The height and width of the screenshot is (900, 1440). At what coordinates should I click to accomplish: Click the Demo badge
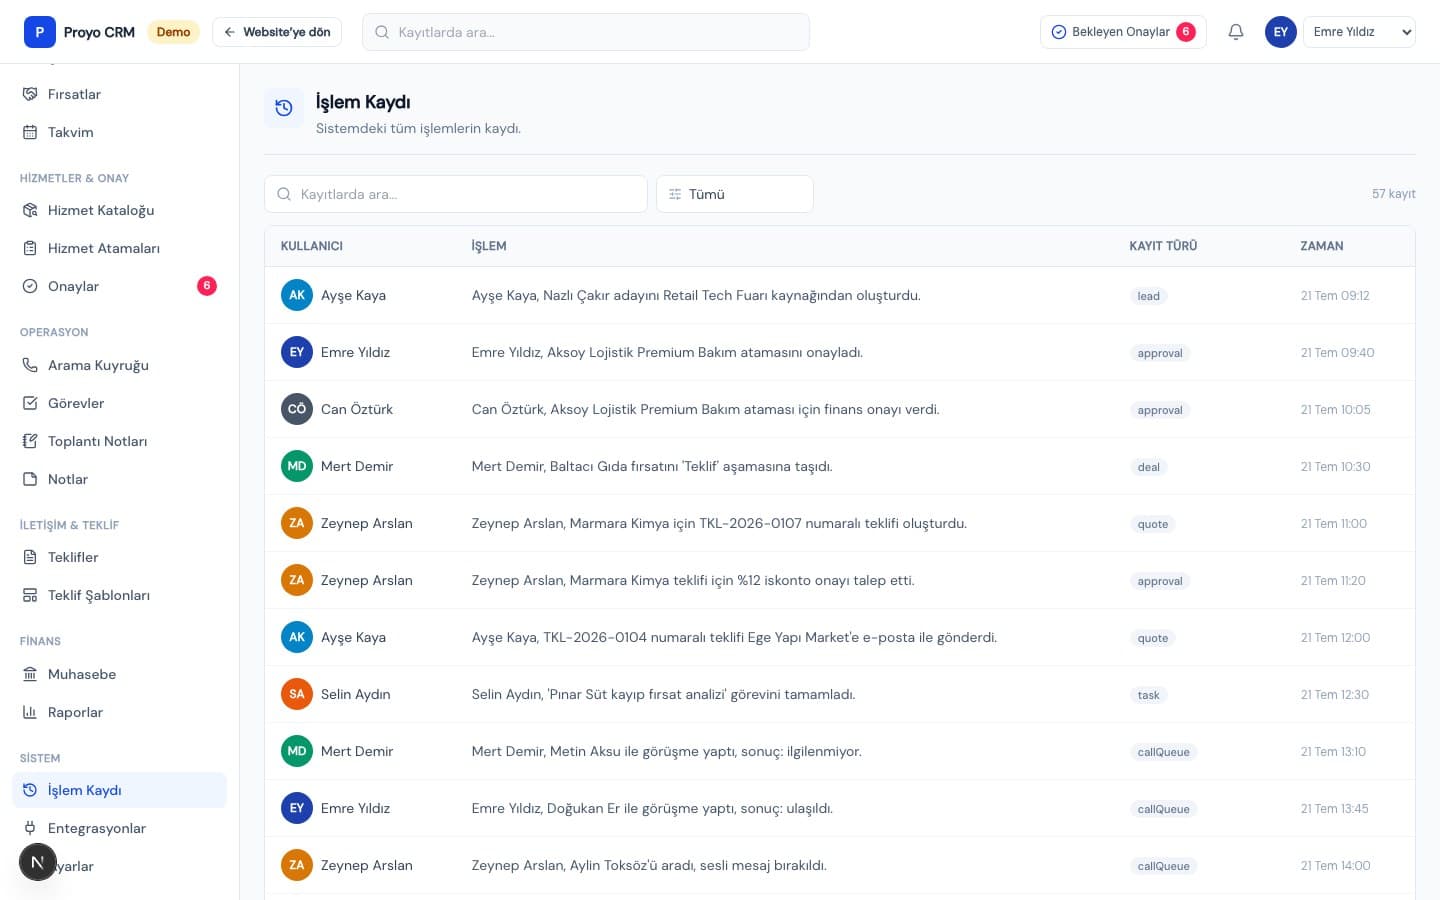pos(173,32)
